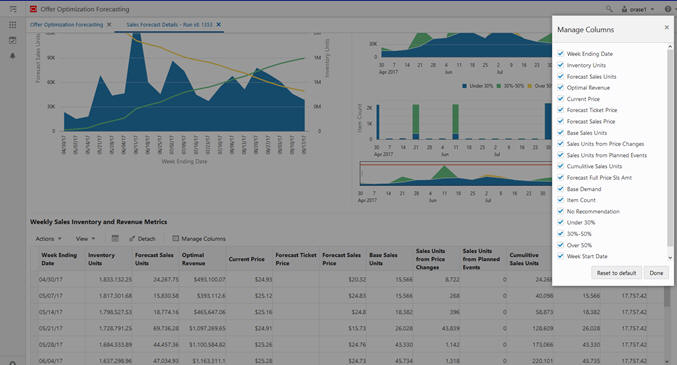Screen dimensions: 677x365
Task: Click the Base Sales Units column header
Action: coord(389,259)
